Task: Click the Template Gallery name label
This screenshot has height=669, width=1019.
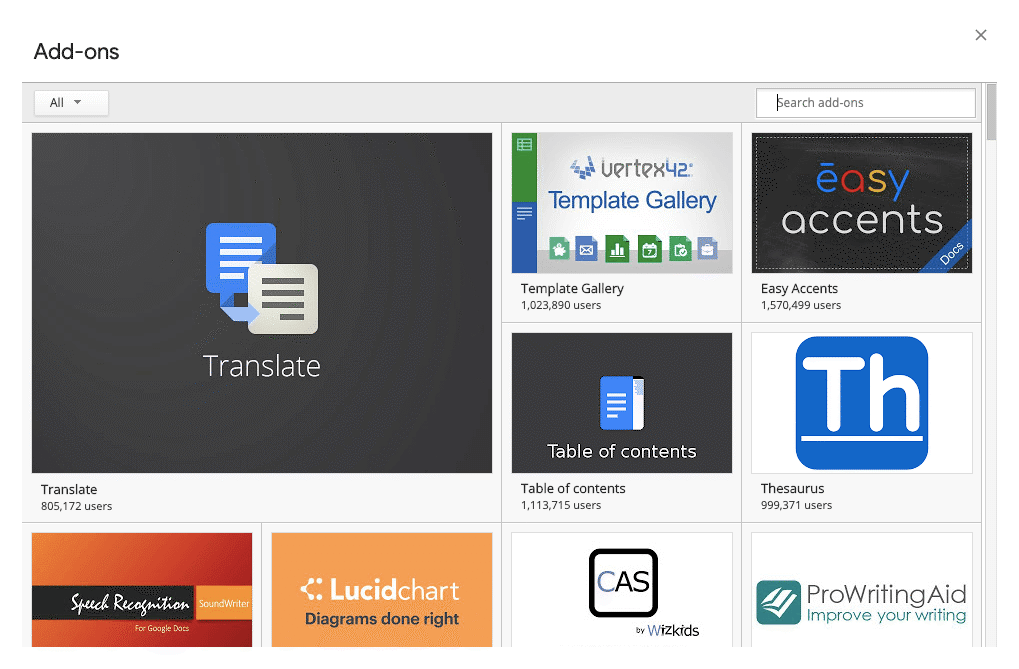Action: click(x=572, y=289)
